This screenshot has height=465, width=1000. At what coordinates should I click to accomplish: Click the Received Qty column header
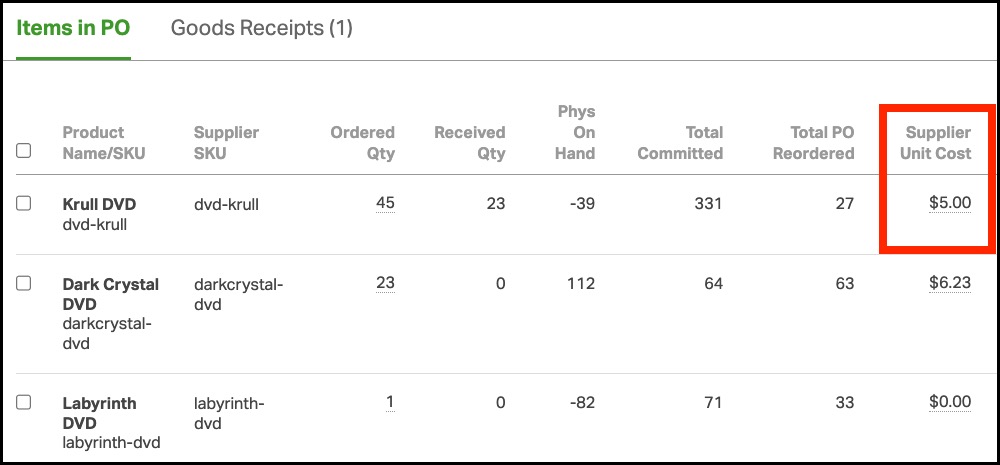[x=469, y=143]
